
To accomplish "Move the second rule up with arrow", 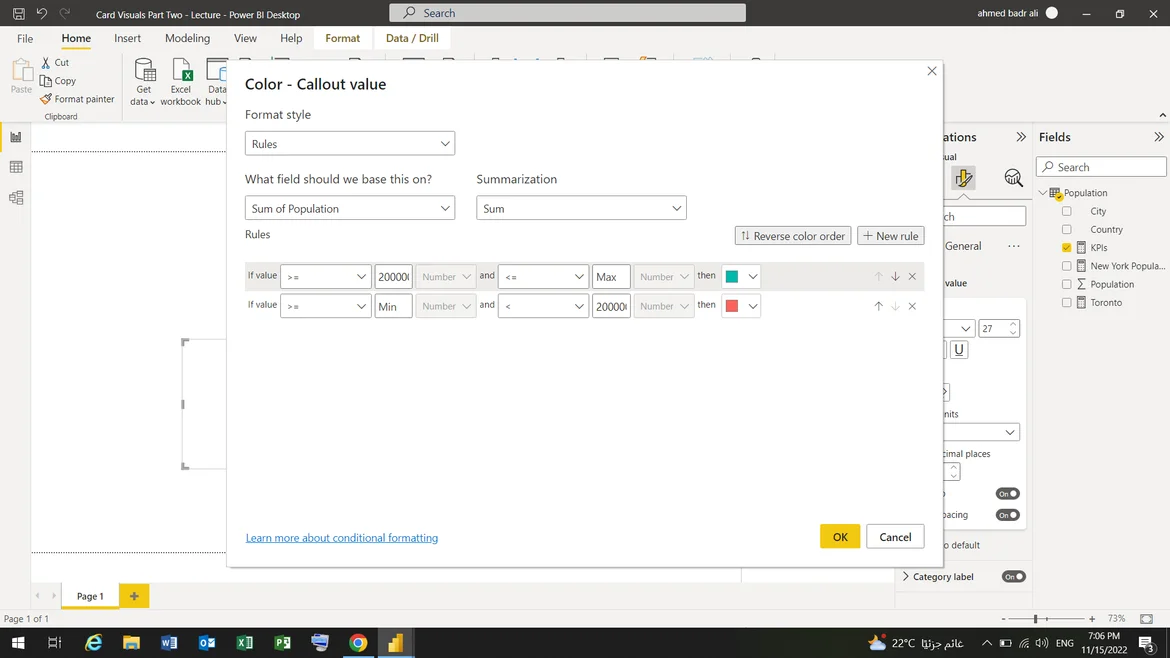I will (x=878, y=307).
